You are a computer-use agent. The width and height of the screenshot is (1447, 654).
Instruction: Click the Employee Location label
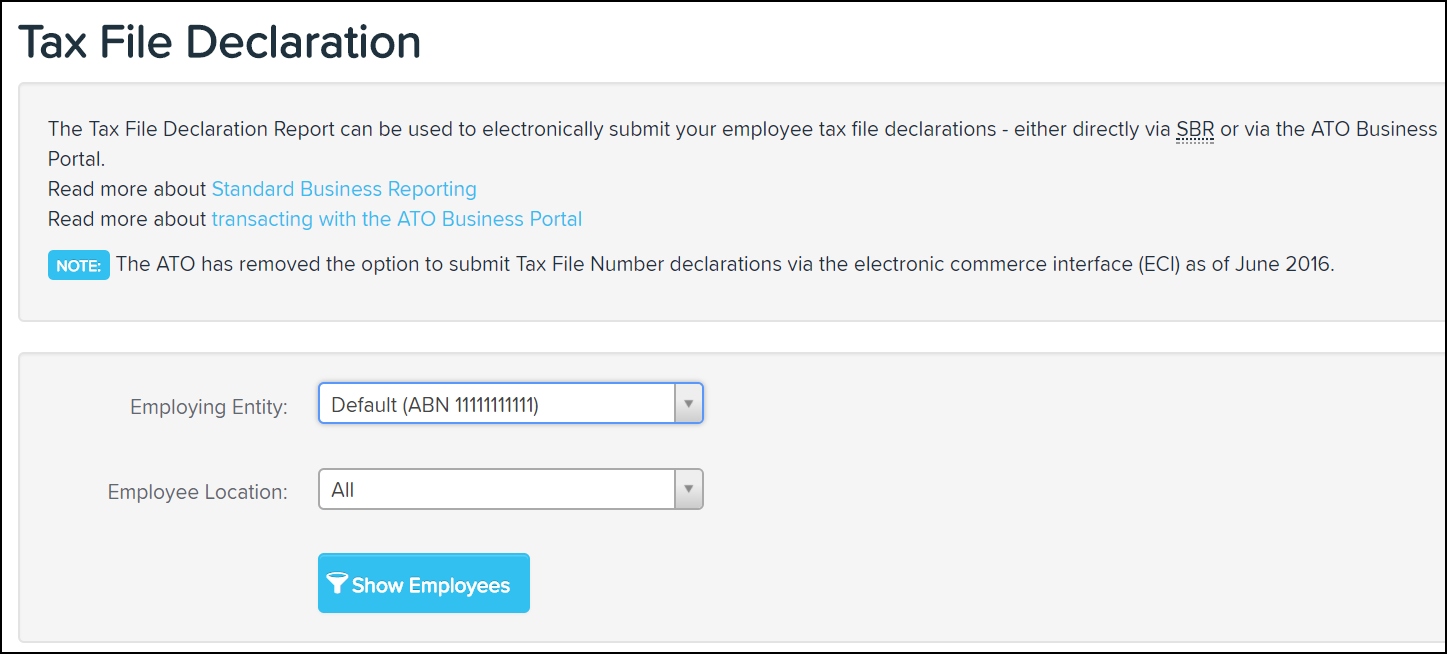198,492
